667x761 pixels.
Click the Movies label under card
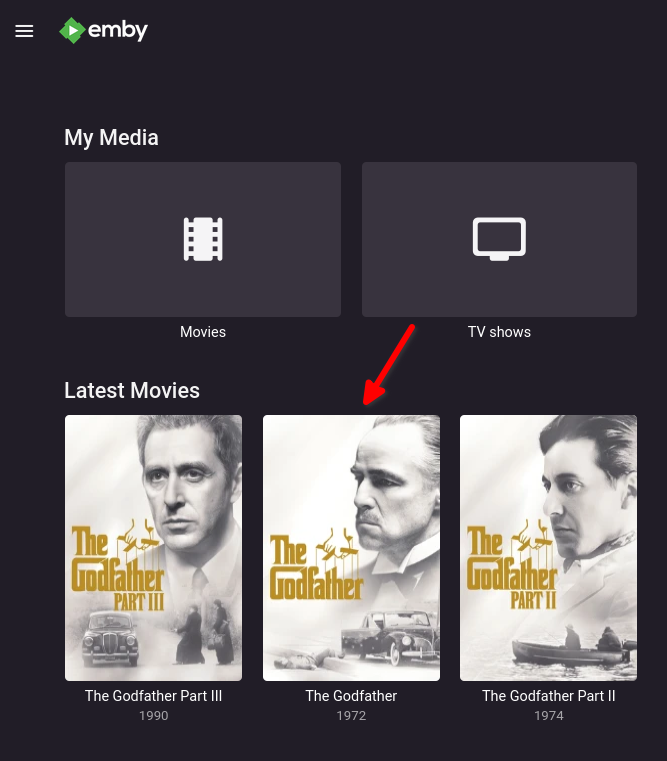(x=203, y=332)
